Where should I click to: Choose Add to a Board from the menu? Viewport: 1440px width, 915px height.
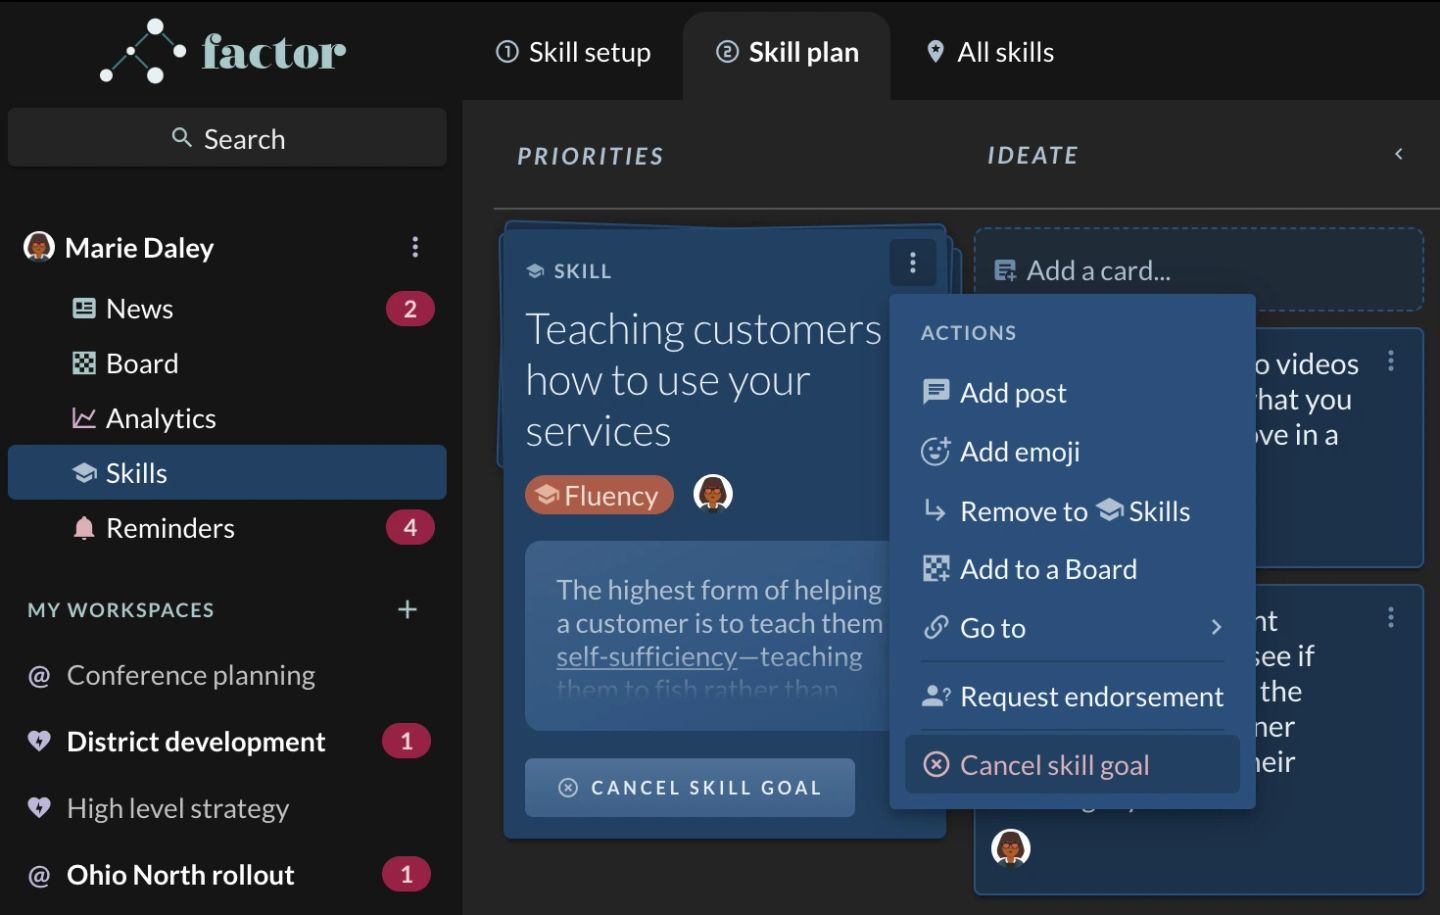(x=1072, y=570)
